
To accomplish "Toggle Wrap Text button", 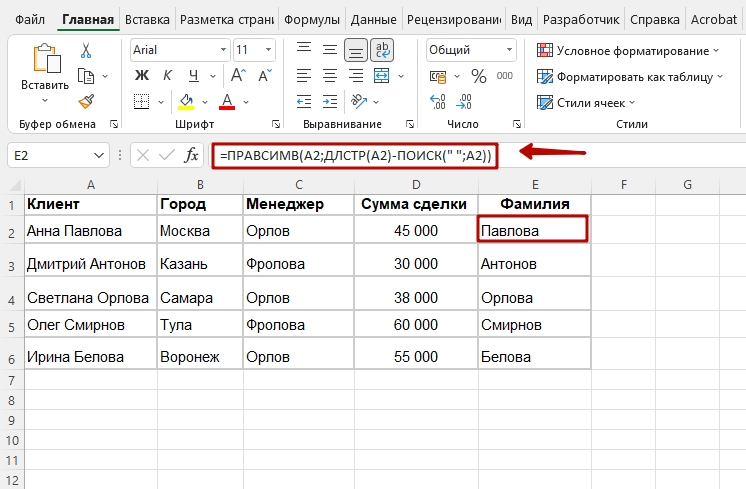I will click(381, 50).
